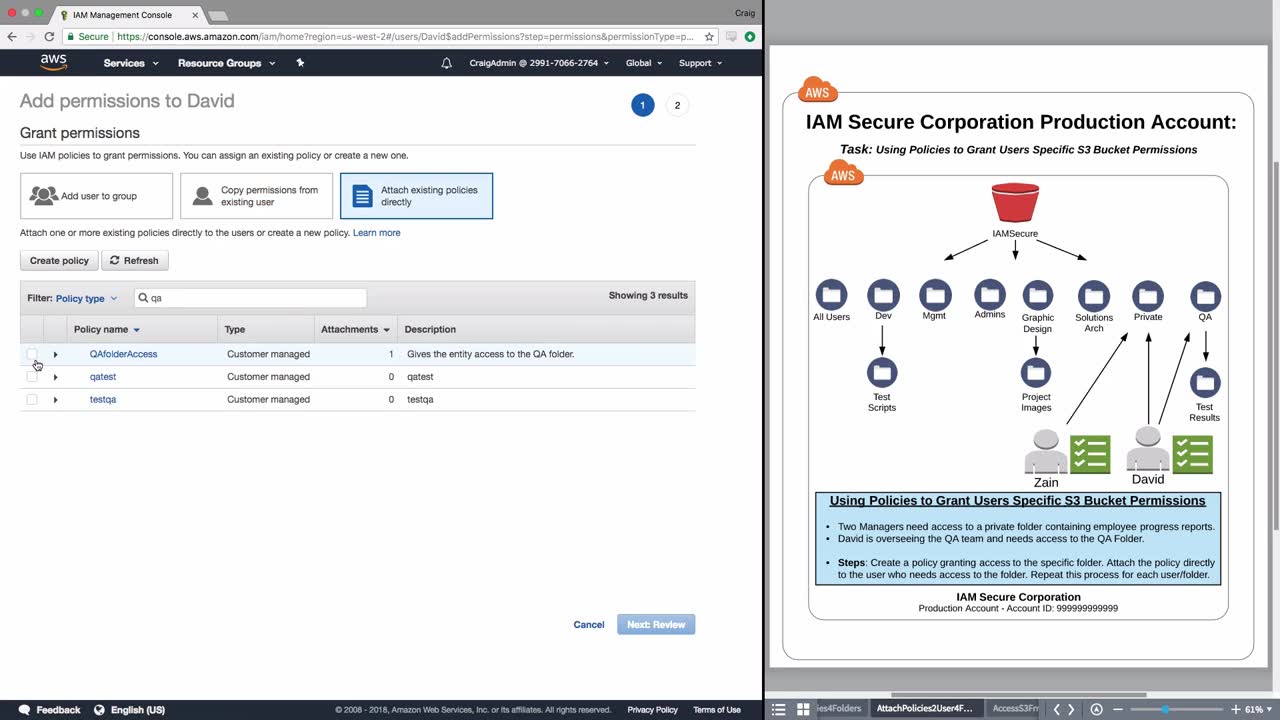Zoom in with the plus icon

pos(1236,709)
